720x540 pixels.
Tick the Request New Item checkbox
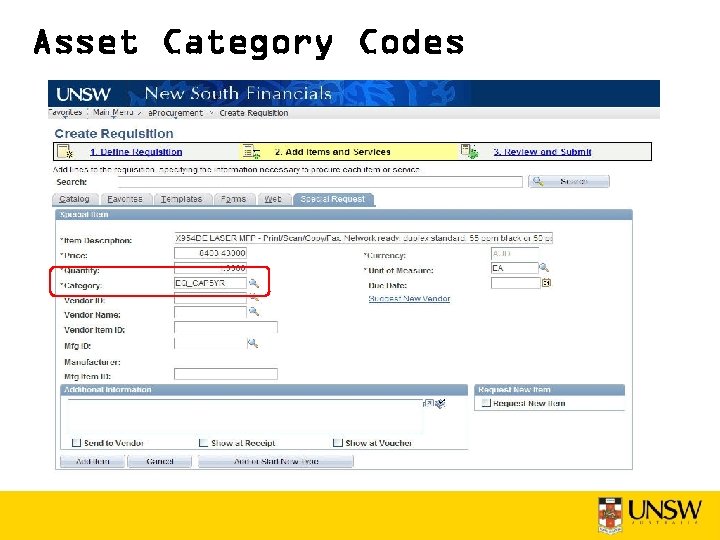coord(486,403)
